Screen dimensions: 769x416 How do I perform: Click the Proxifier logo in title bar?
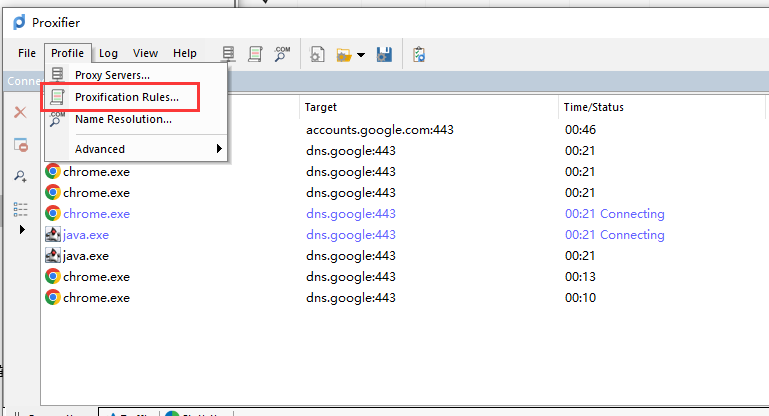pyautogui.click(x=19, y=22)
